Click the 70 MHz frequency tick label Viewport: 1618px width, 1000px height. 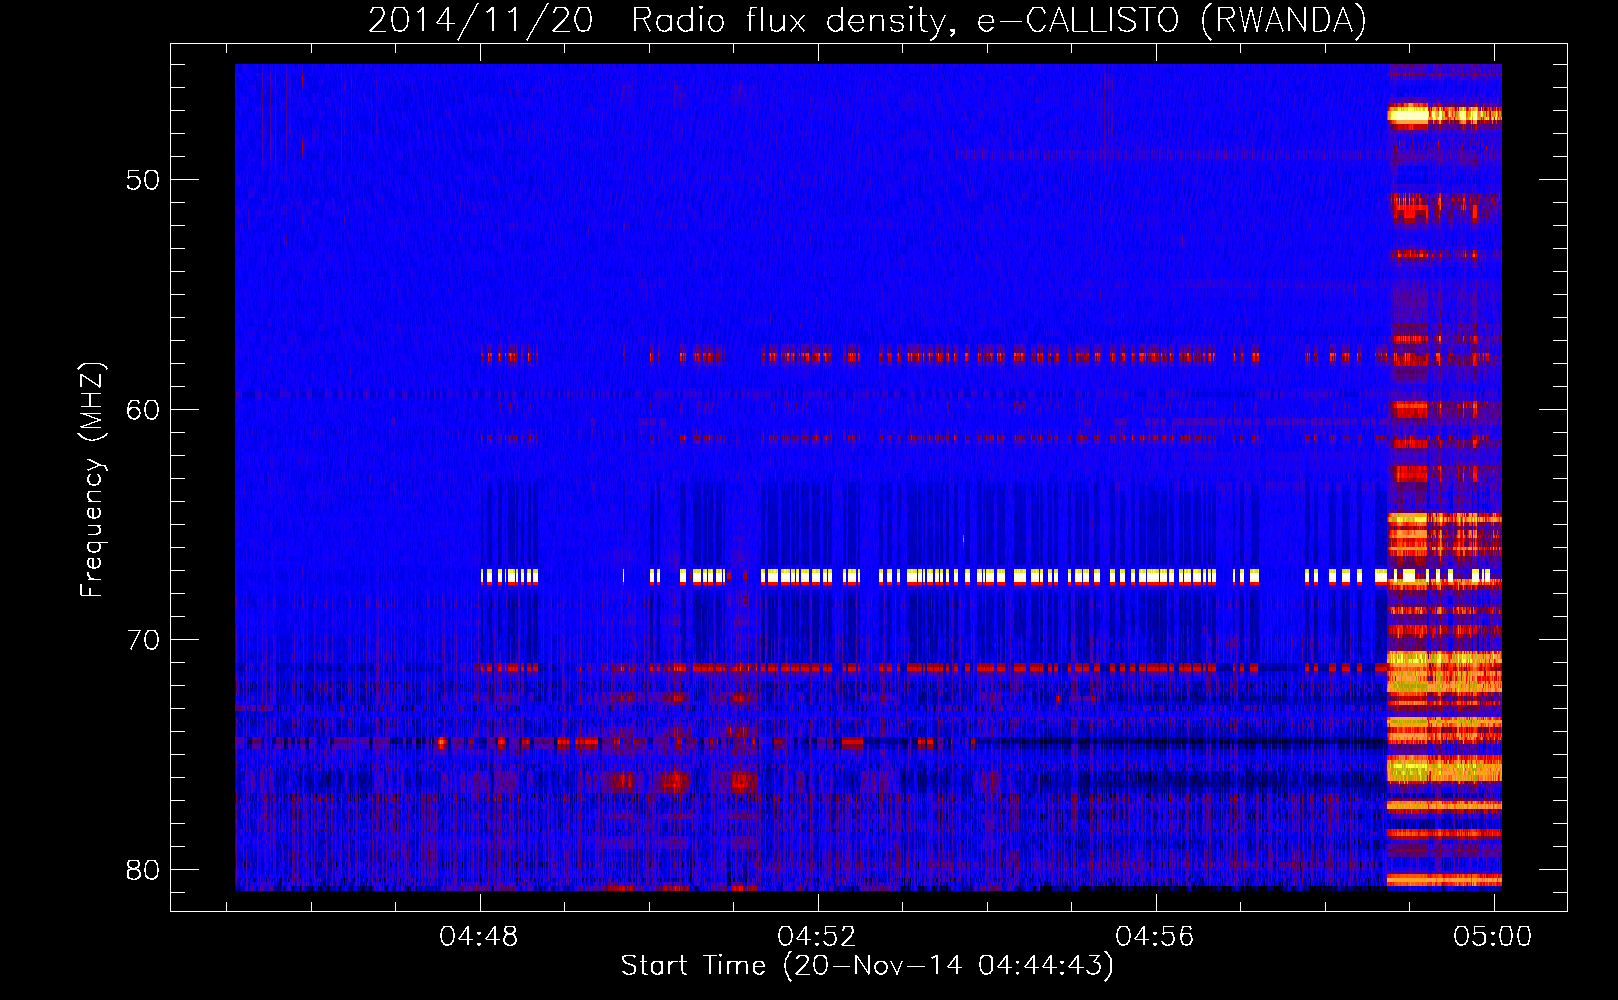click(x=143, y=640)
